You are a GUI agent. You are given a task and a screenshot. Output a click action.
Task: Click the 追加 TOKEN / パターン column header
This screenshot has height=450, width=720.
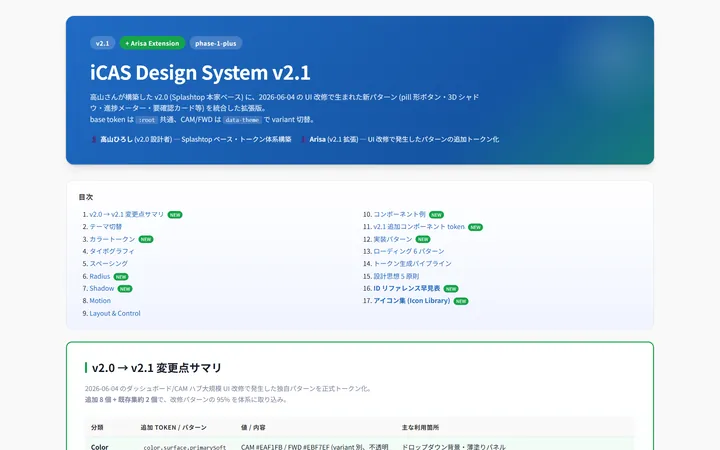(x=174, y=428)
